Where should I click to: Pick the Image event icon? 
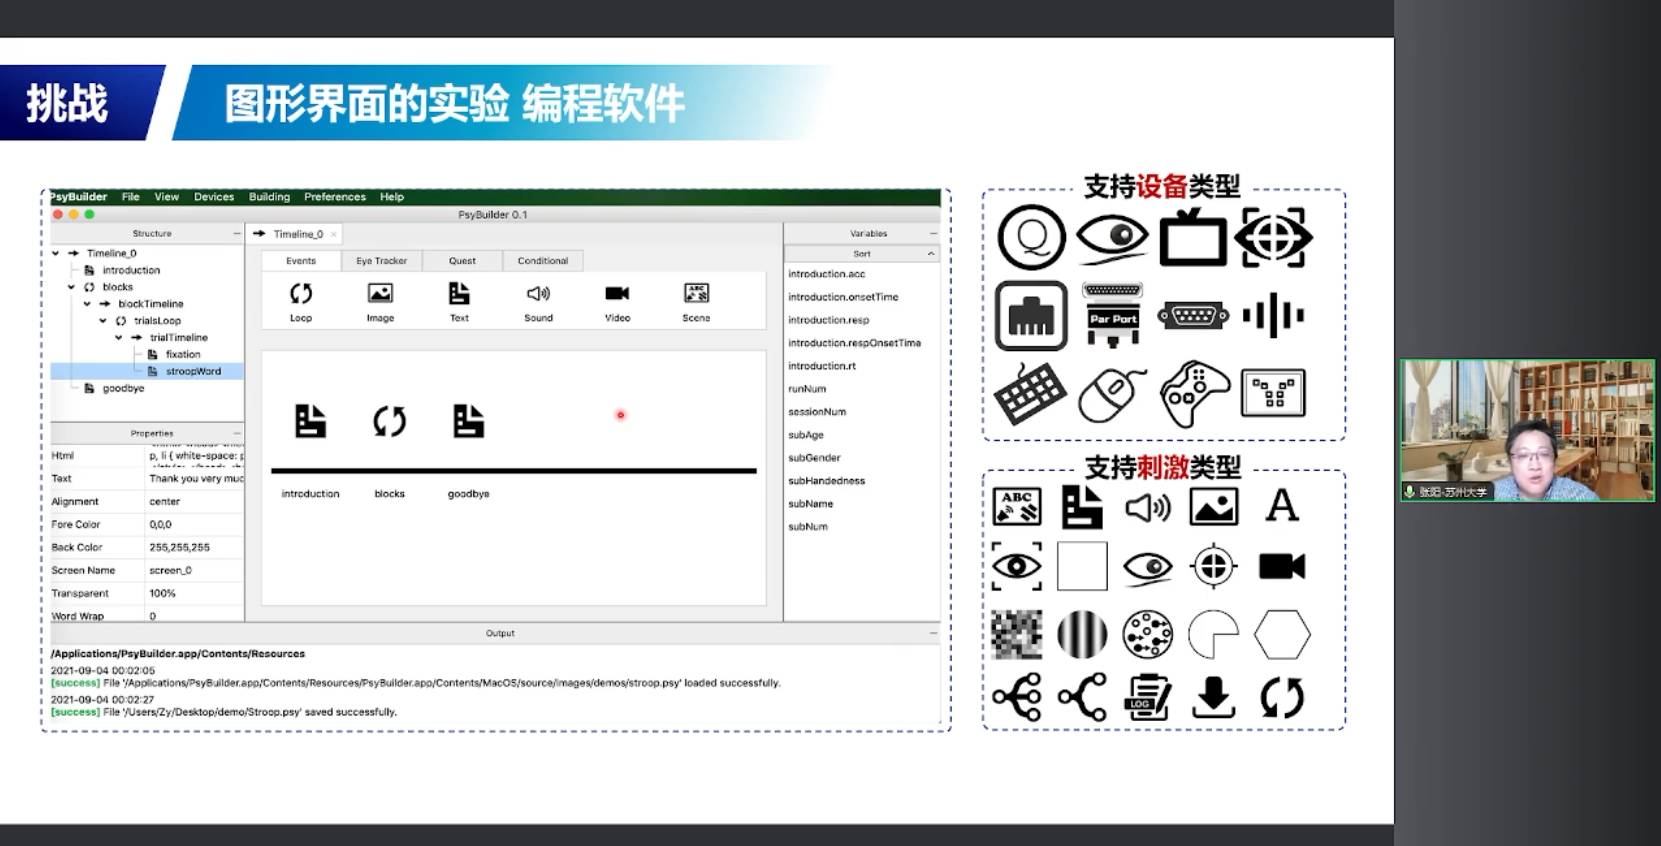click(x=380, y=294)
